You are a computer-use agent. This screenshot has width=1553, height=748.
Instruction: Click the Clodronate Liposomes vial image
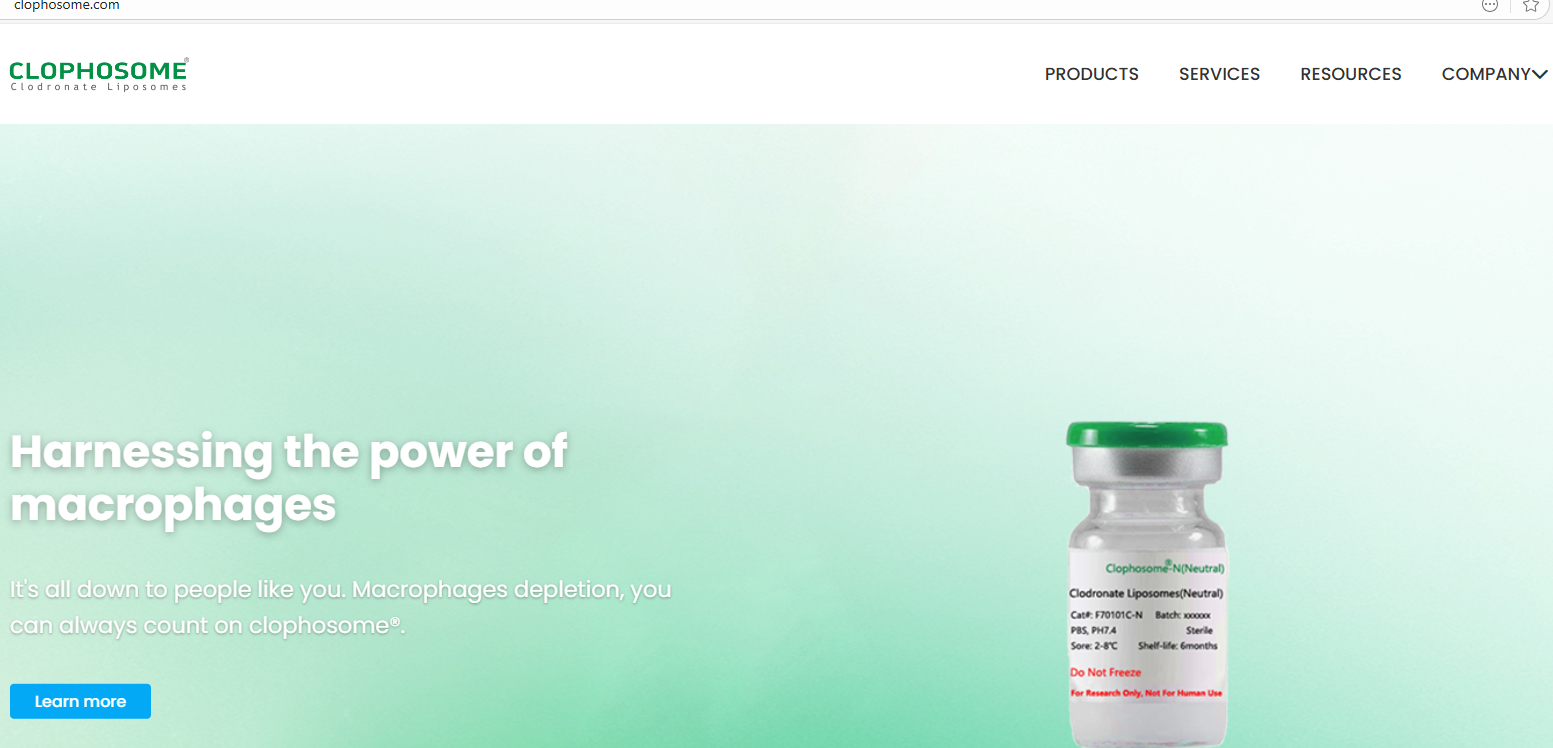1147,584
